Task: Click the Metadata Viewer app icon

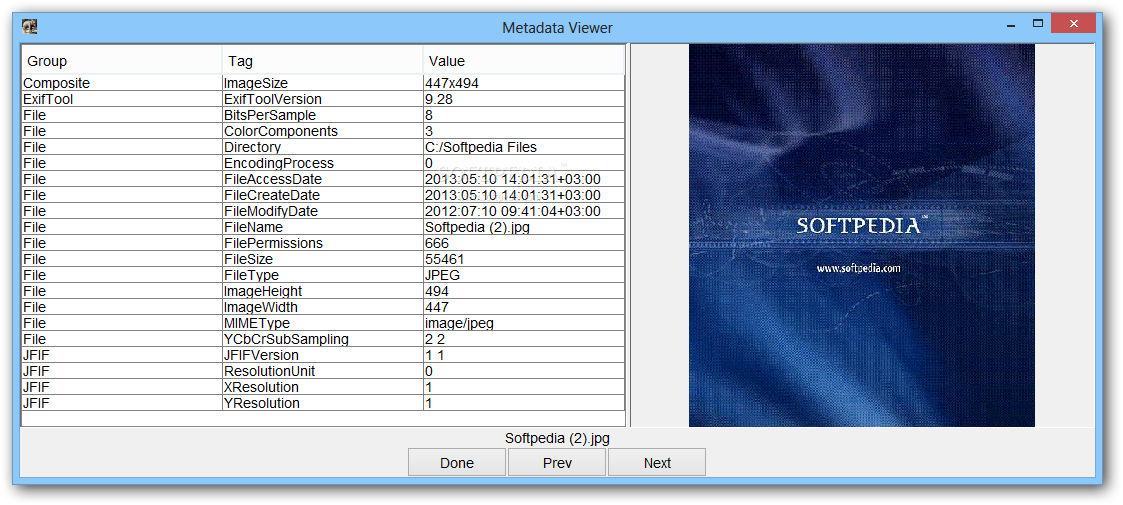Action: (x=29, y=27)
